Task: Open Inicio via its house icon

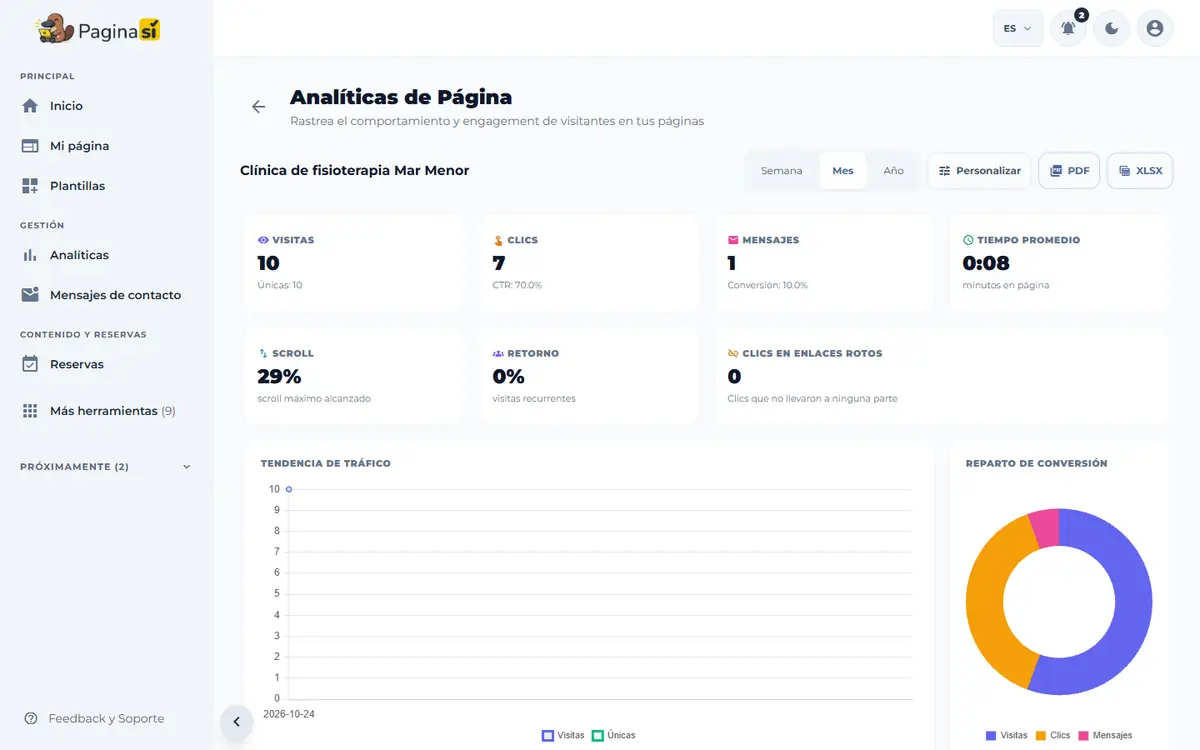Action: pos(30,106)
